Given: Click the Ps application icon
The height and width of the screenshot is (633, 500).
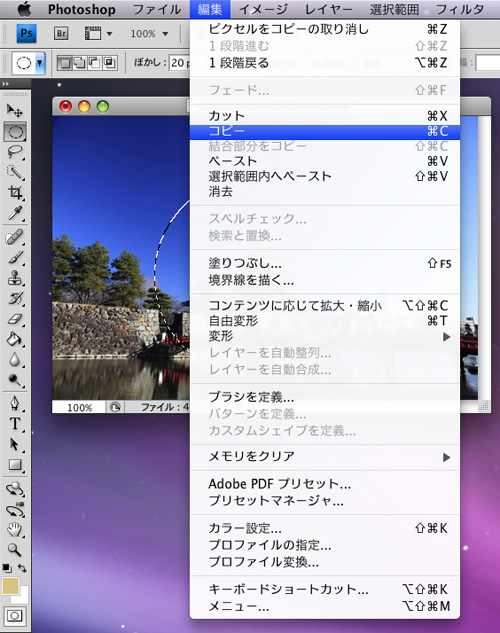Looking at the screenshot, I should (x=27, y=33).
